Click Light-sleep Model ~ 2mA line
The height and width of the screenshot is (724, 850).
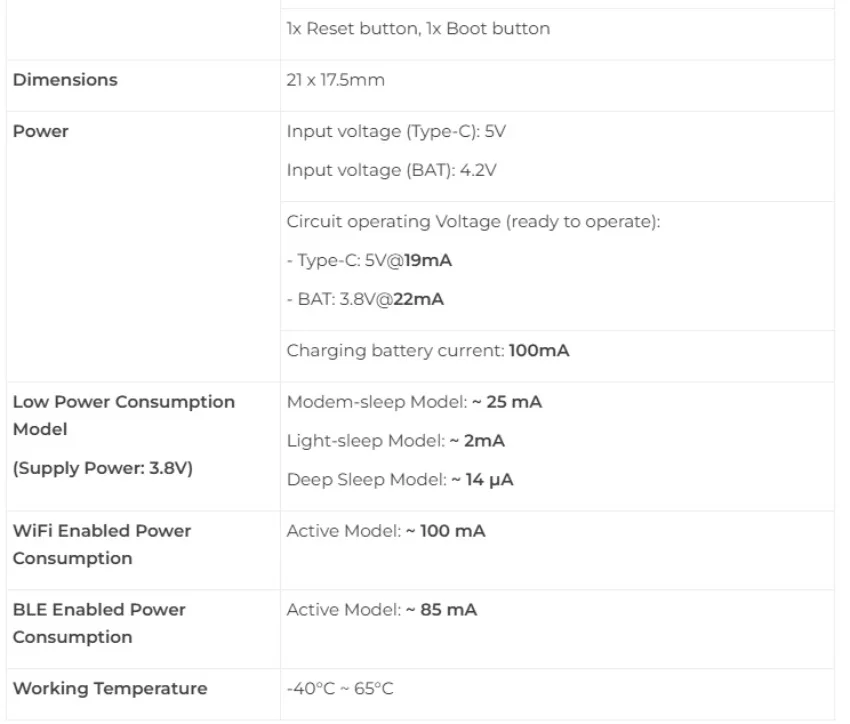point(396,441)
